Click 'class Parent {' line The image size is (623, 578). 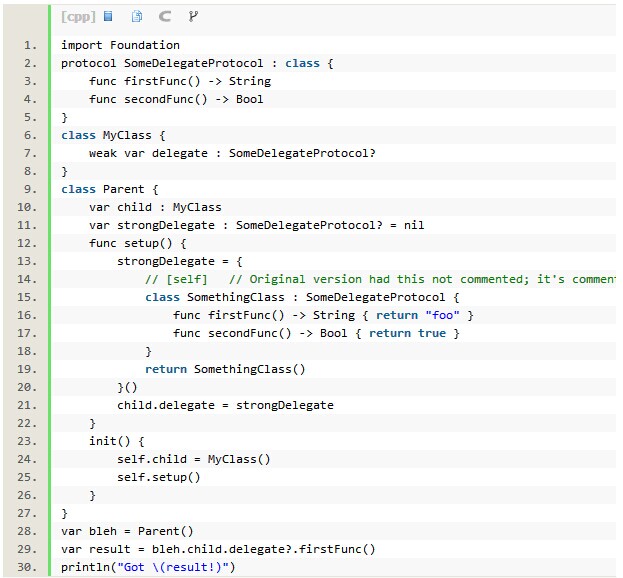coord(110,189)
